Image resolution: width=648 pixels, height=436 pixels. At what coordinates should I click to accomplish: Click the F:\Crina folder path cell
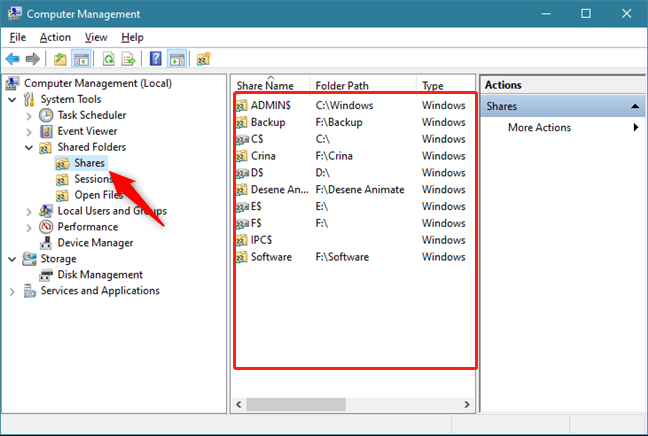(x=334, y=156)
